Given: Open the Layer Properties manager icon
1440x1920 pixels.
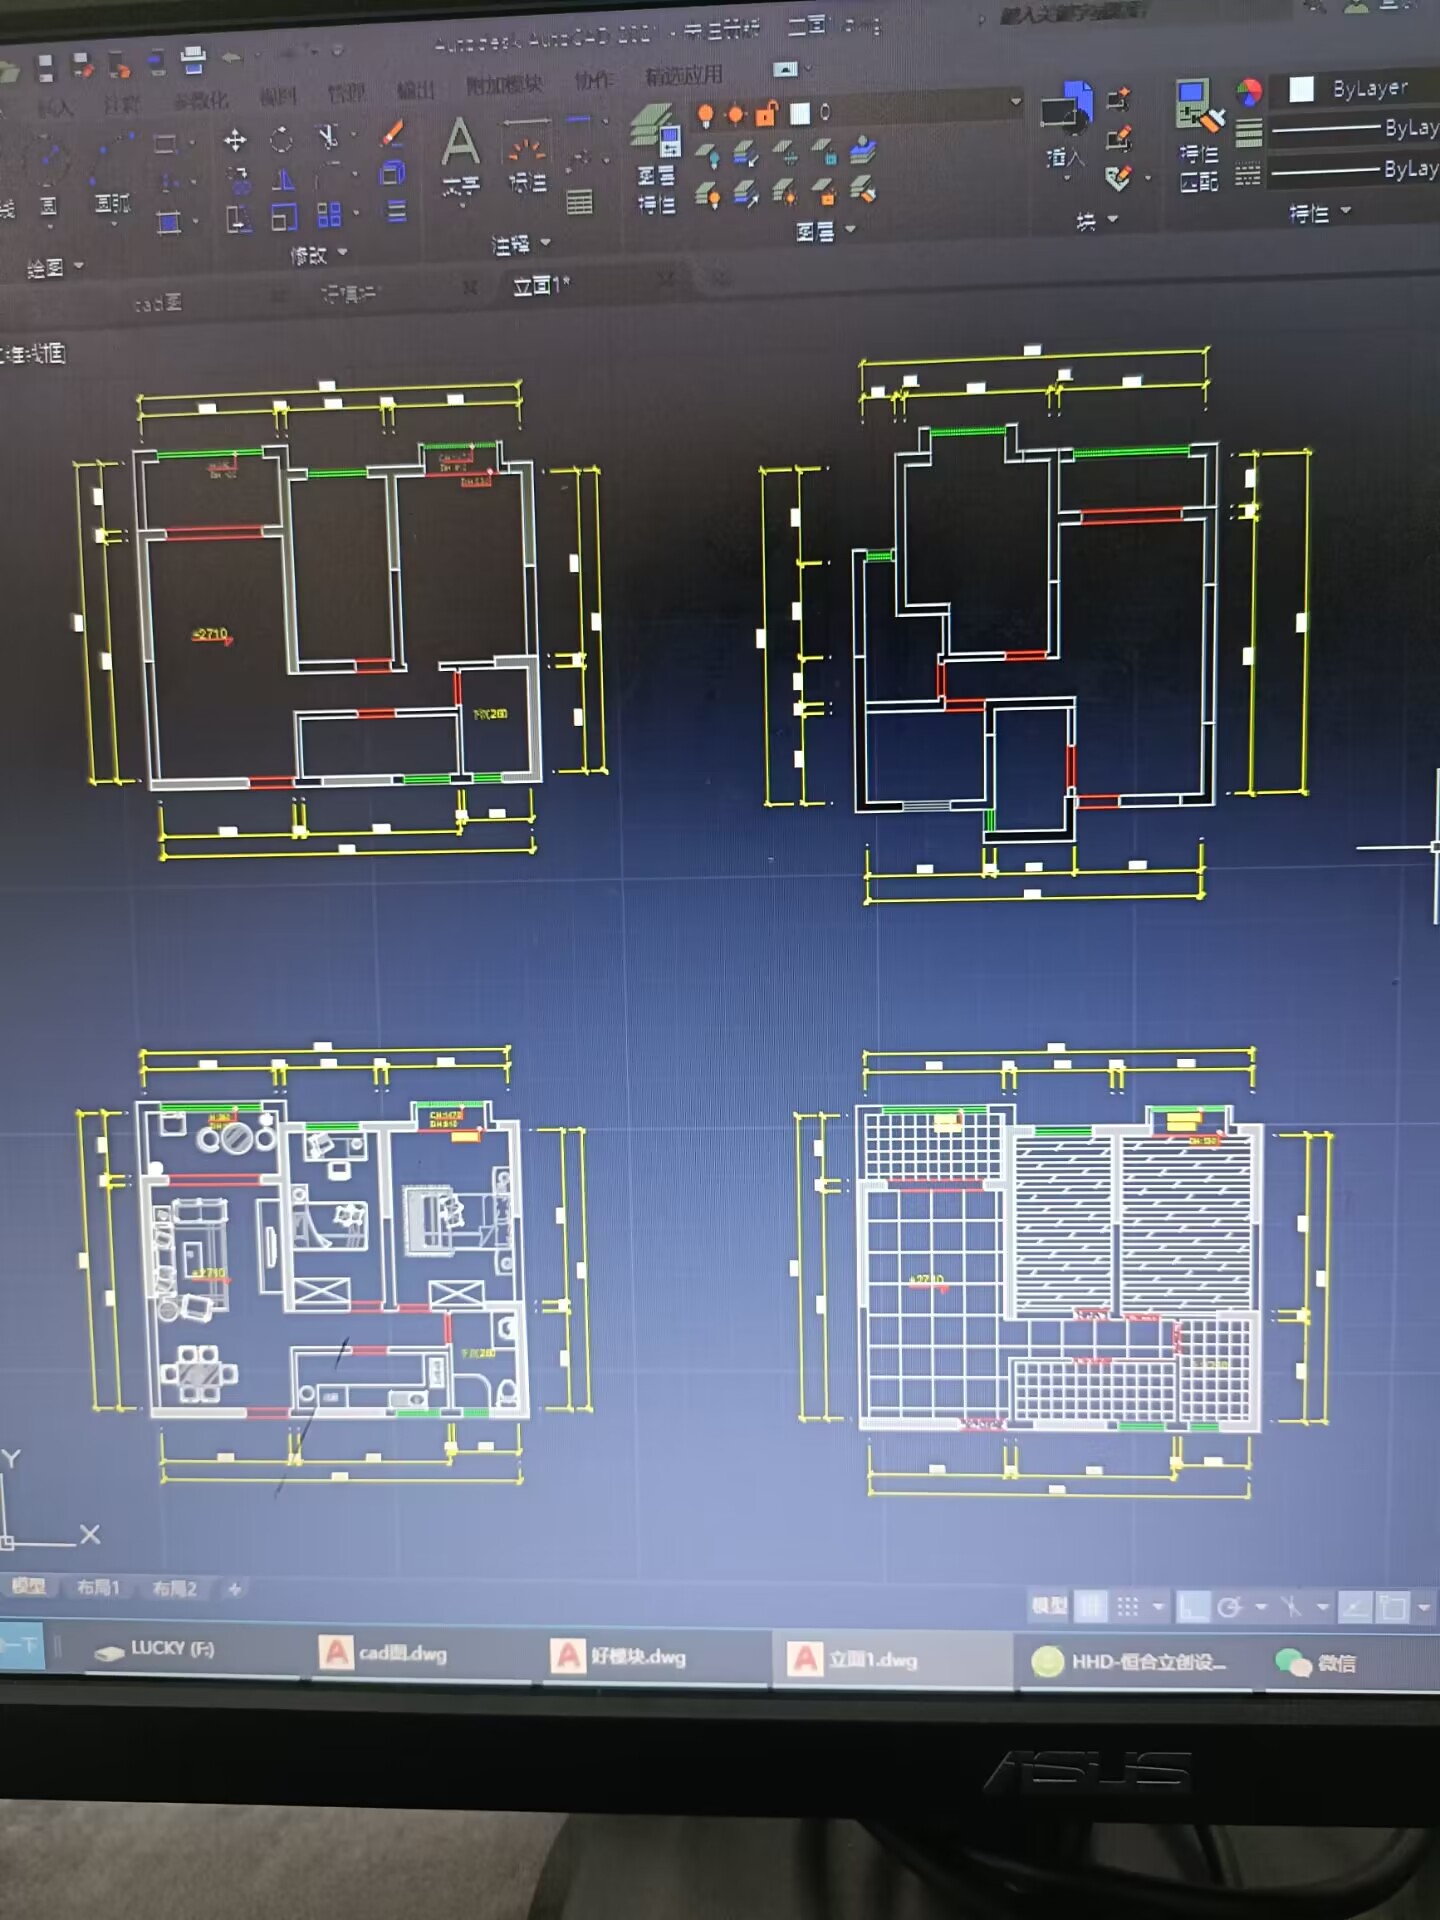Looking at the screenshot, I should point(656,130).
